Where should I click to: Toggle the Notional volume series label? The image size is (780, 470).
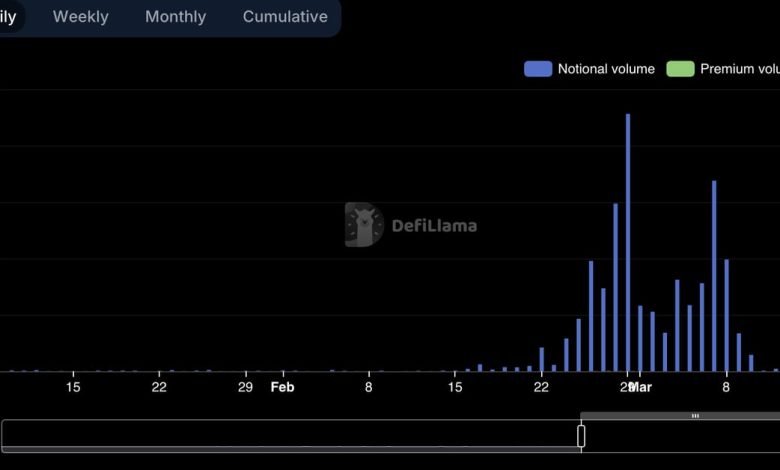tap(606, 69)
